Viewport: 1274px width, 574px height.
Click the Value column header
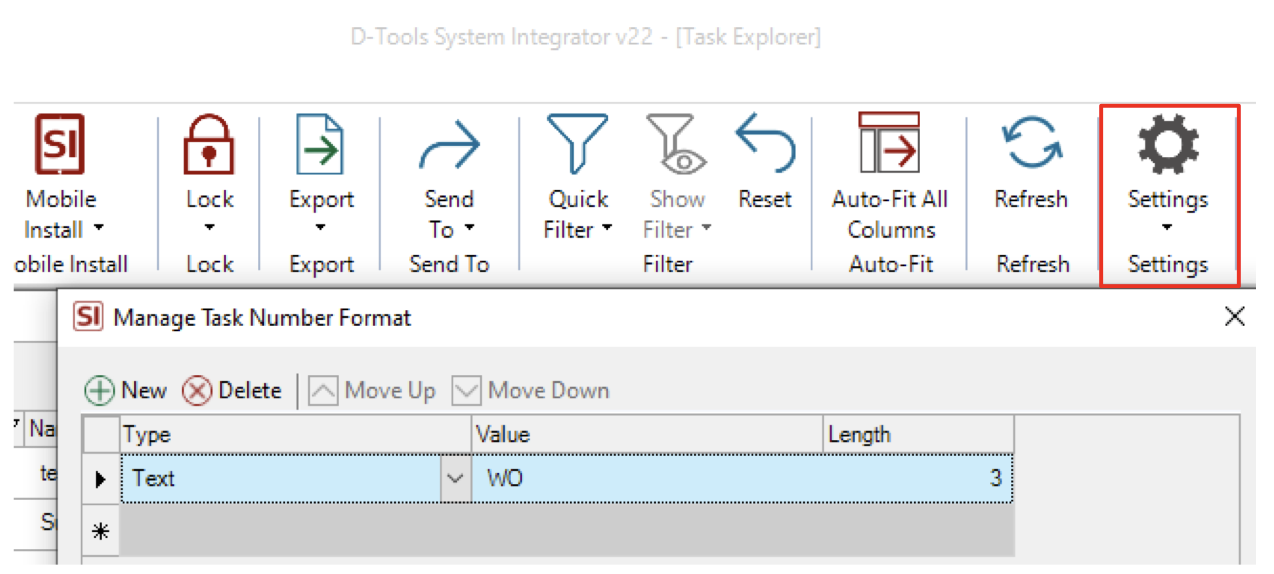pos(647,435)
